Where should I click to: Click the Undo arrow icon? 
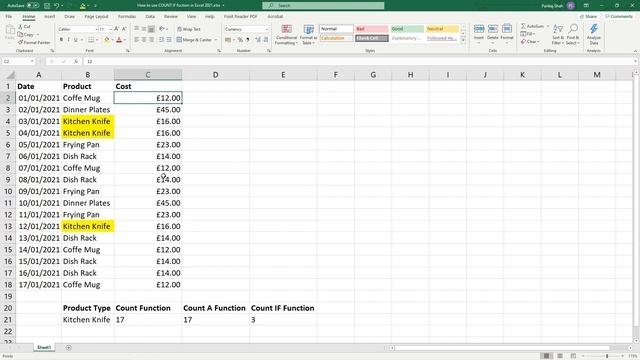(x=56, y=6)
